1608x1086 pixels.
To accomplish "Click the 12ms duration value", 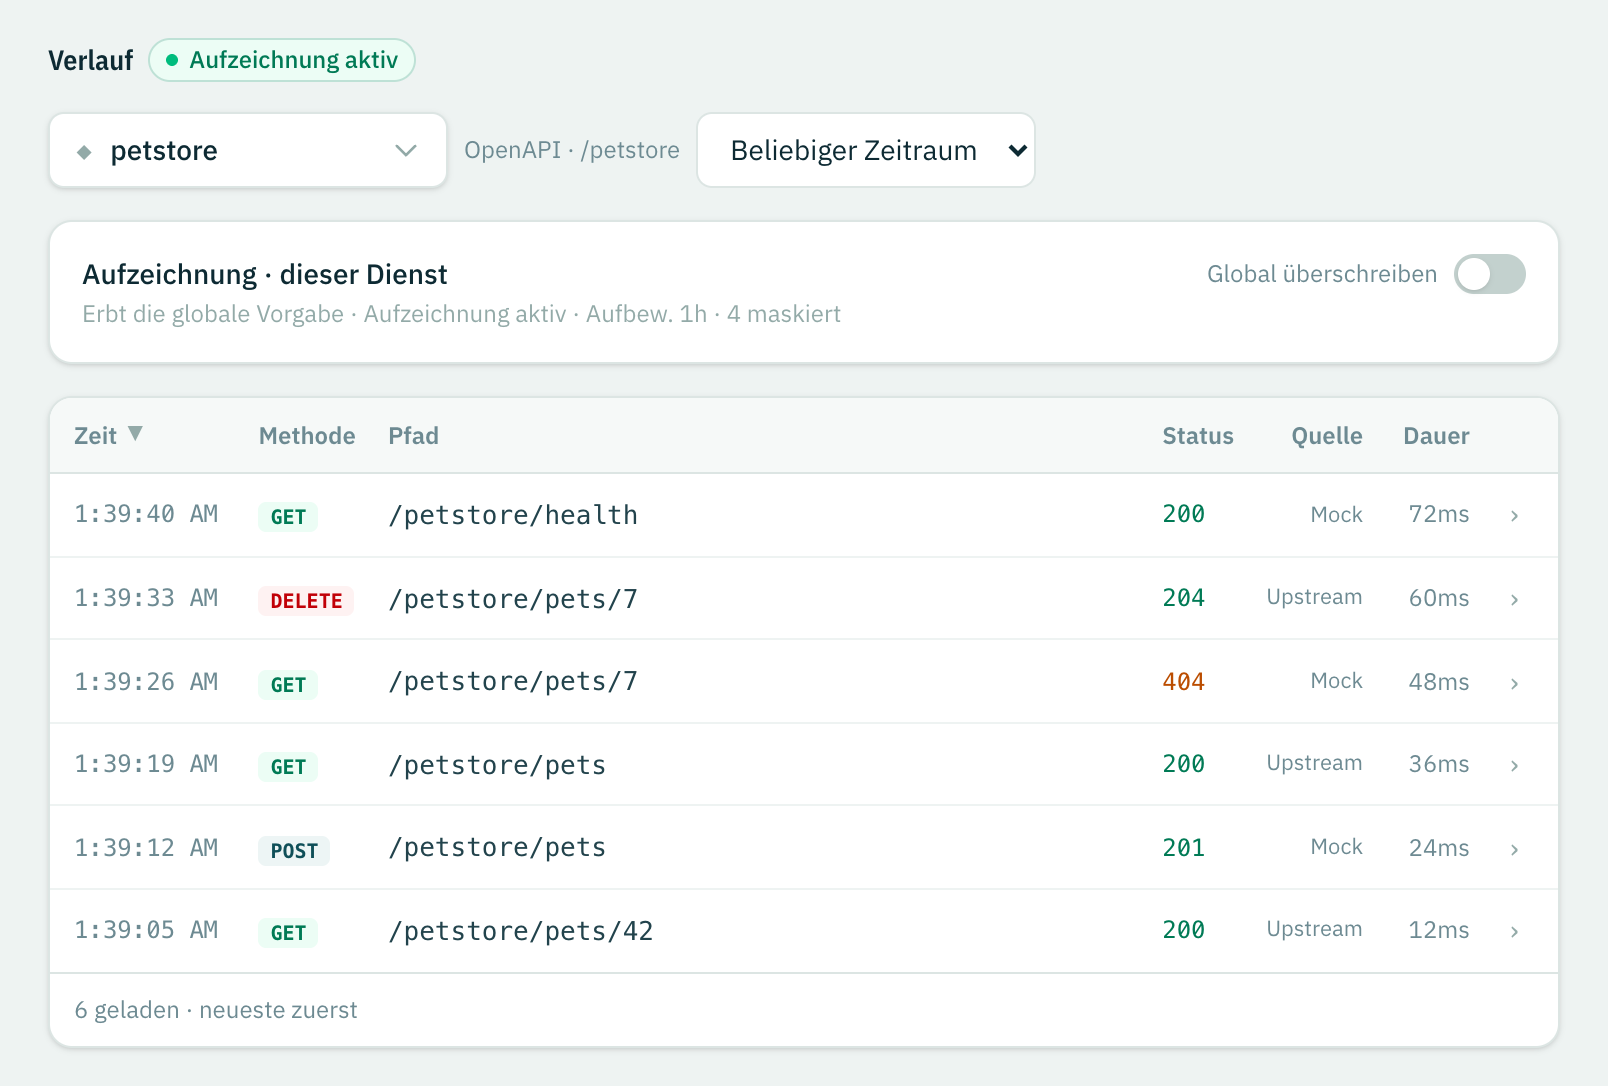I will click(x=1439, y=930).
